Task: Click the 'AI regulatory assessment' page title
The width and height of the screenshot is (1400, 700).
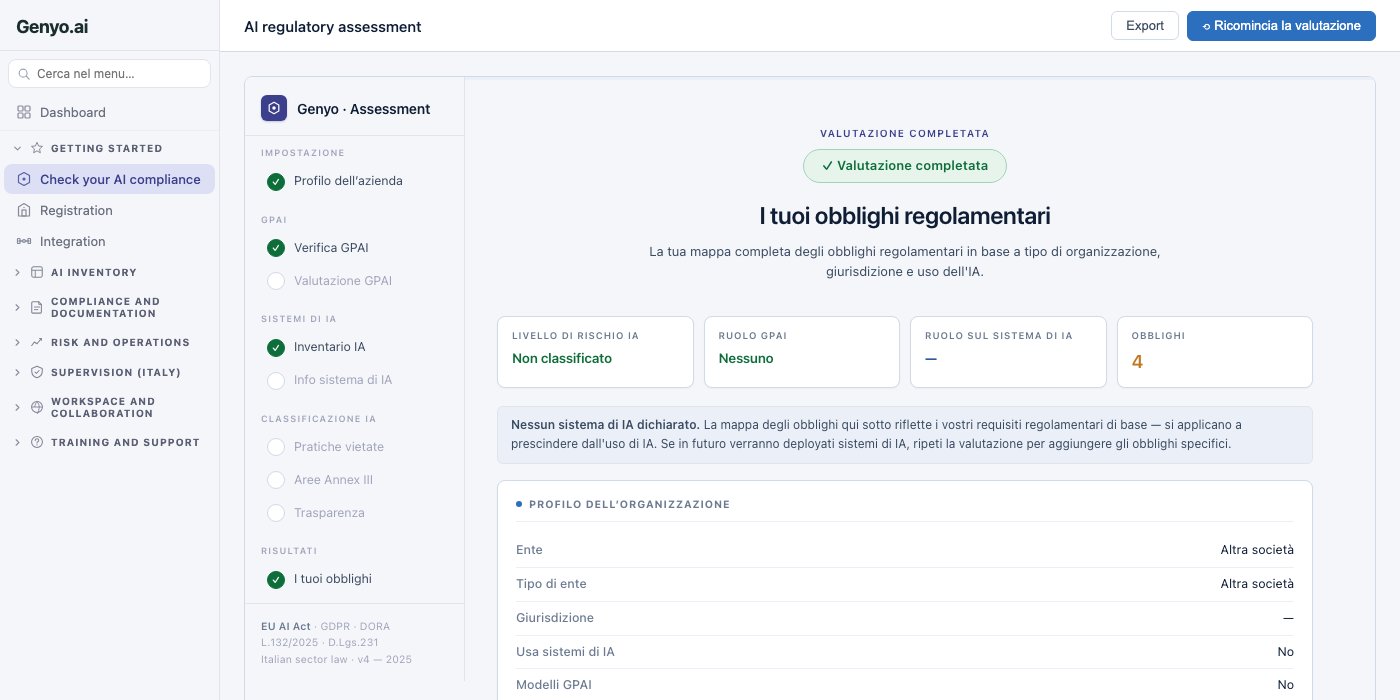Action: point(333,27)
